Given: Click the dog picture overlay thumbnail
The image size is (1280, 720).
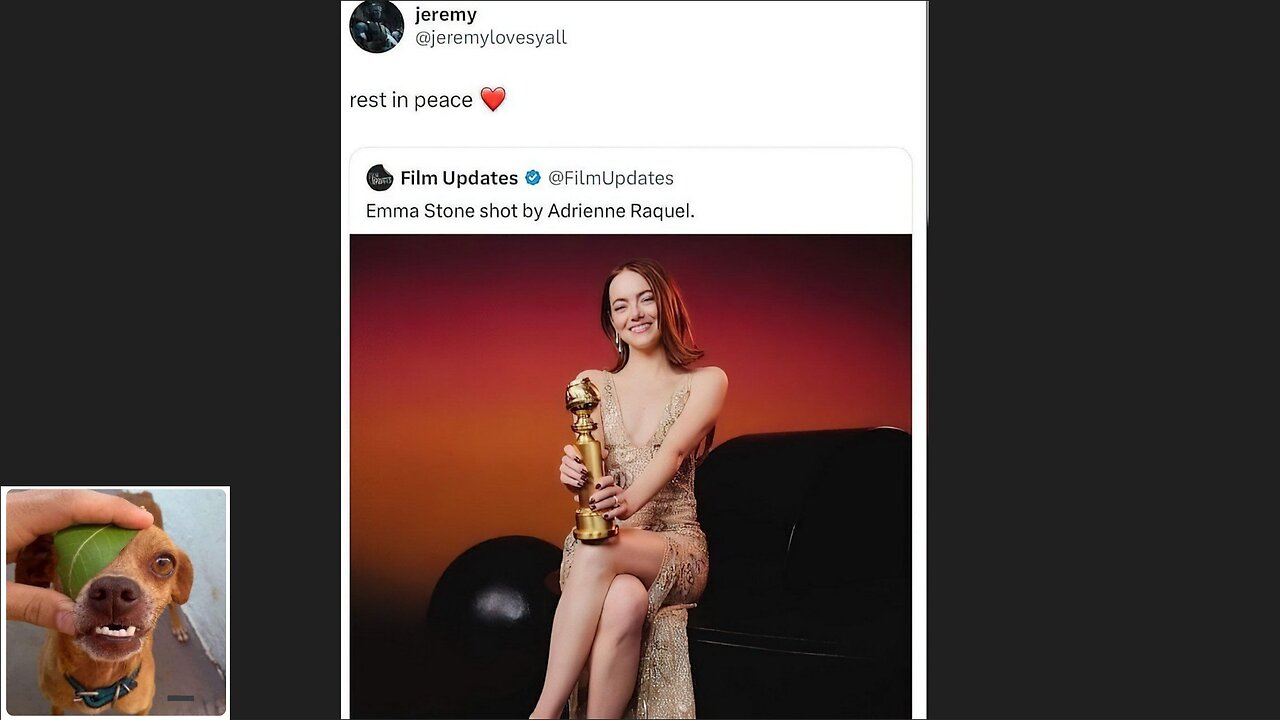Looking at the screenshot, I should click(116, 602).
